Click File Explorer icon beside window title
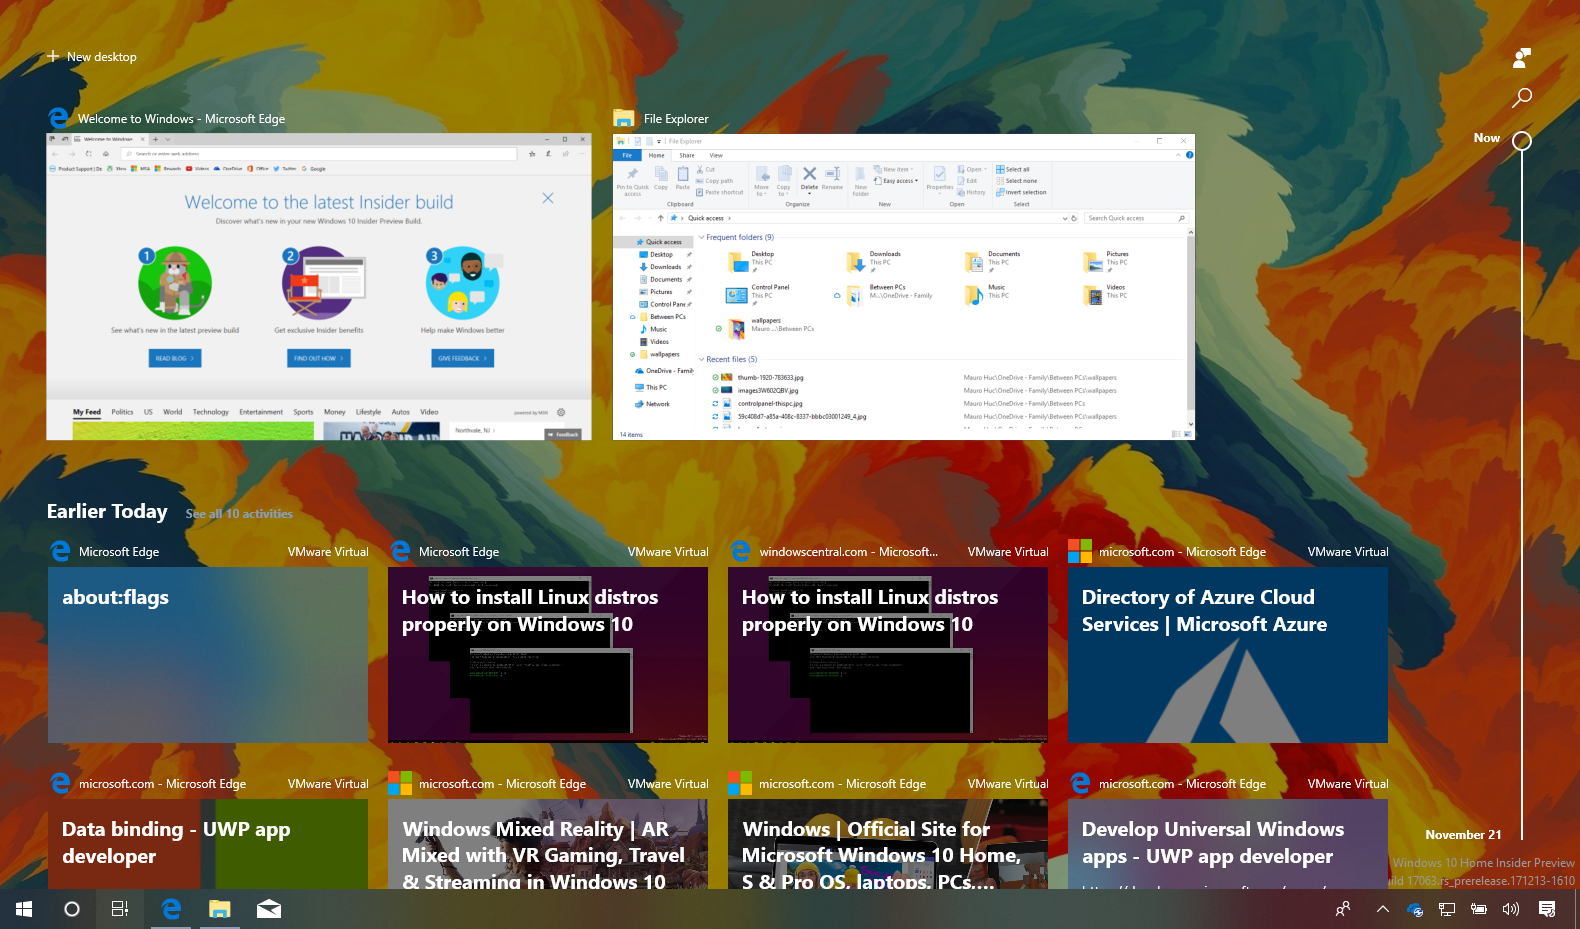 point(624,118)
